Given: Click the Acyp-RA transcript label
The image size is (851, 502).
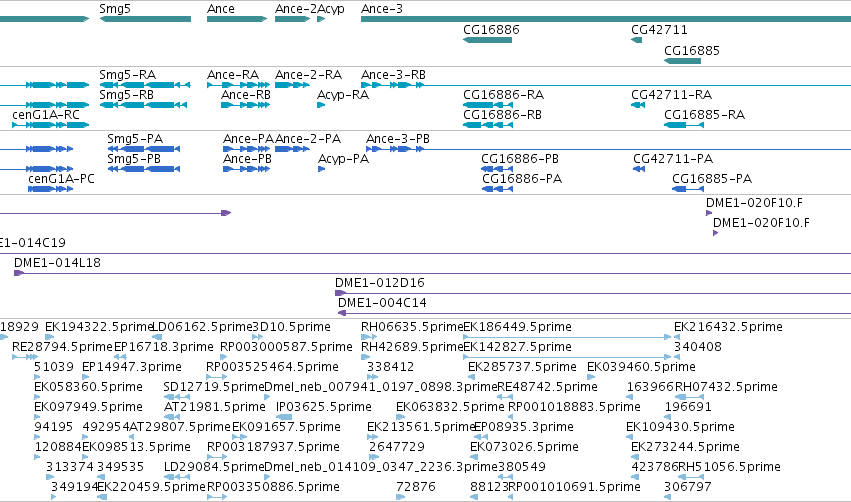Looking at the screenshot, I should 343,94.
